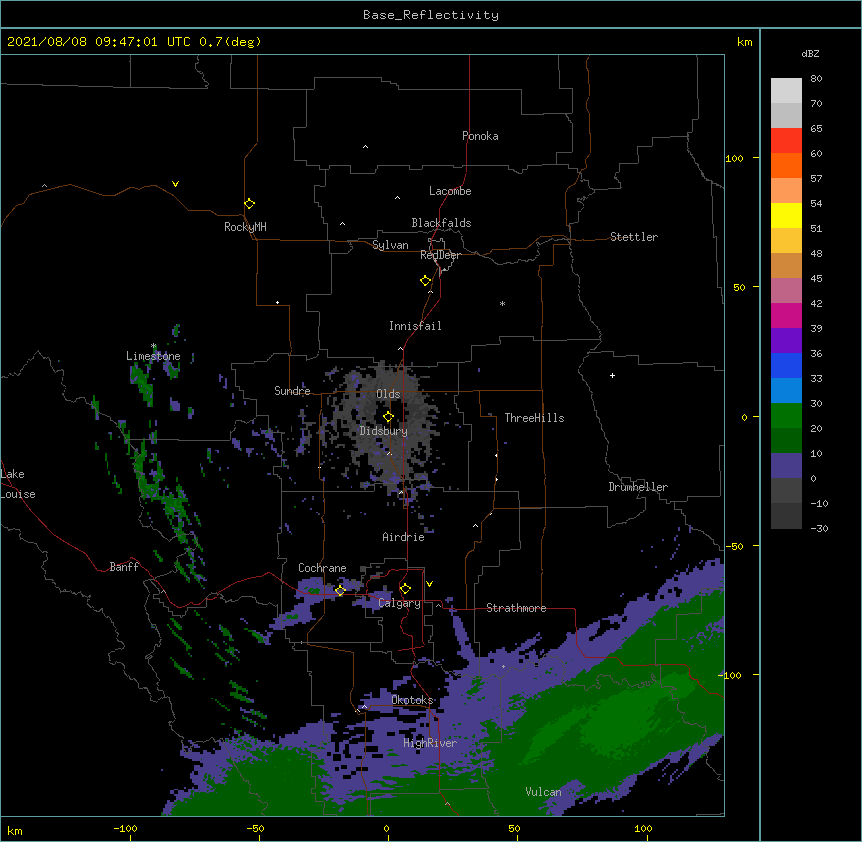Click the white asterisk marker east of Innisfail

[502, 303]
